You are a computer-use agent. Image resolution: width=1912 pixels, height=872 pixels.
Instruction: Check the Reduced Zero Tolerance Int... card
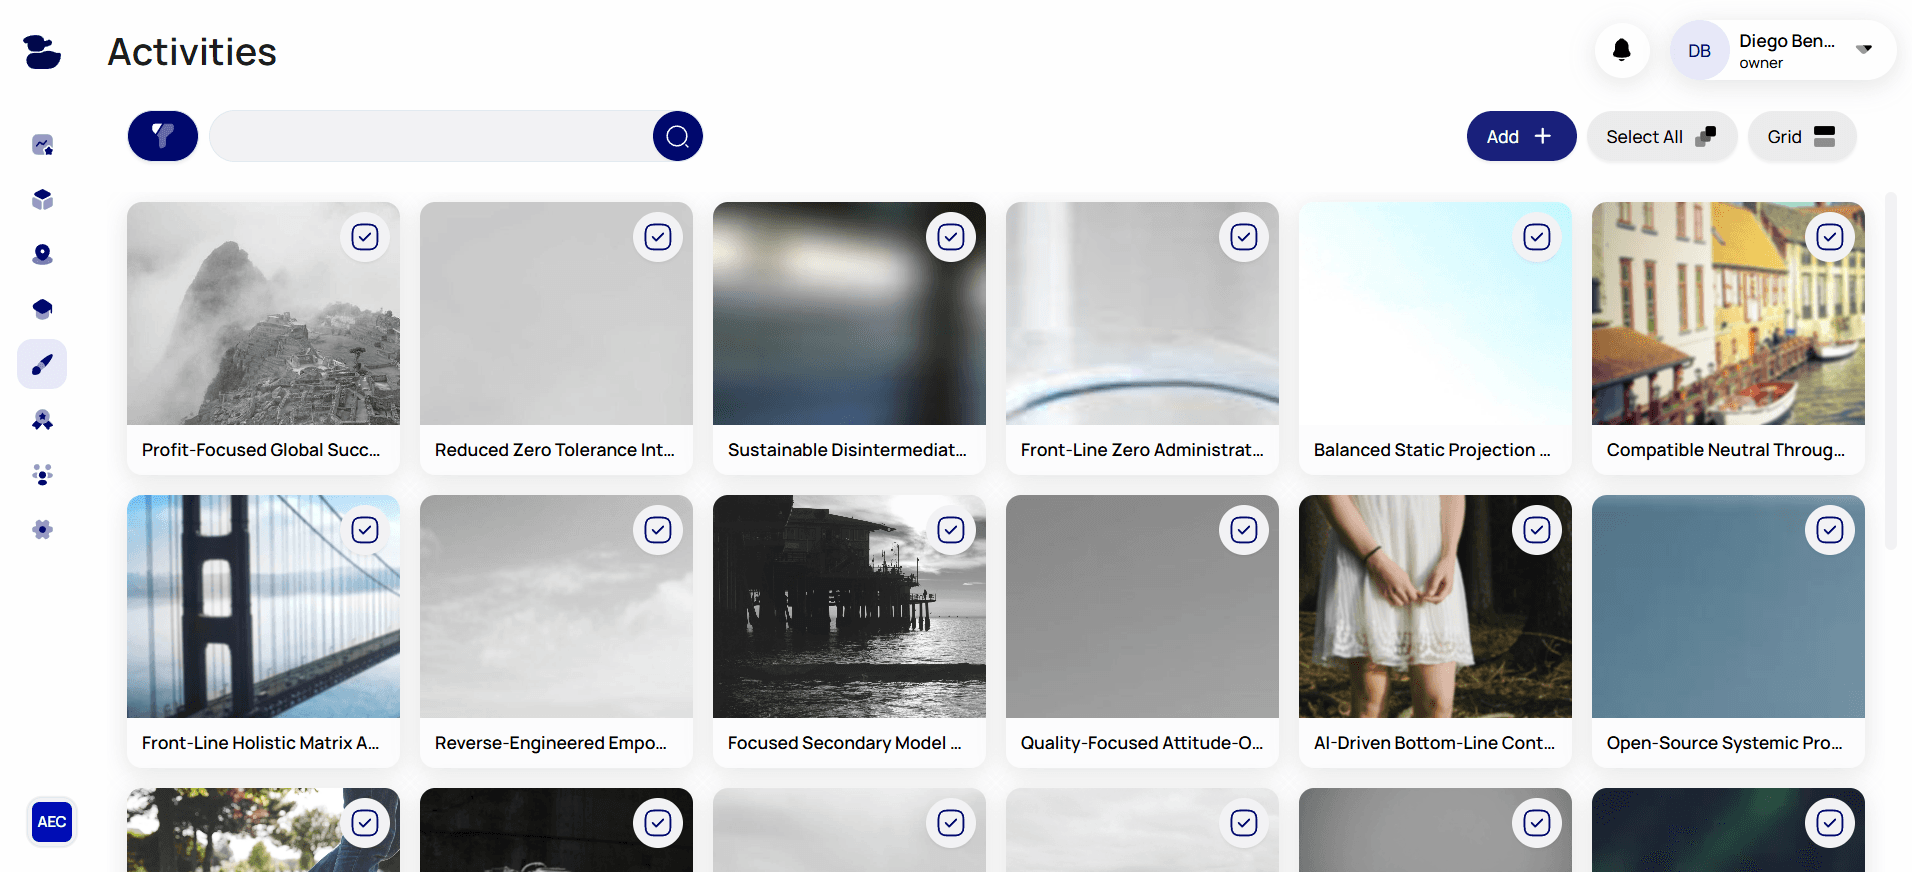point(658,237)
